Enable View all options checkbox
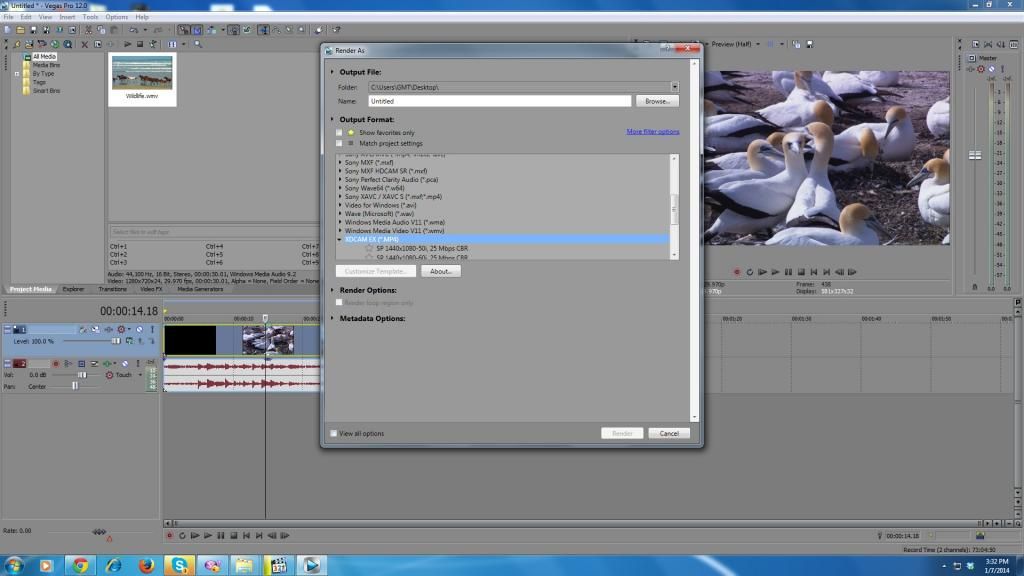 tap(334, 433)
